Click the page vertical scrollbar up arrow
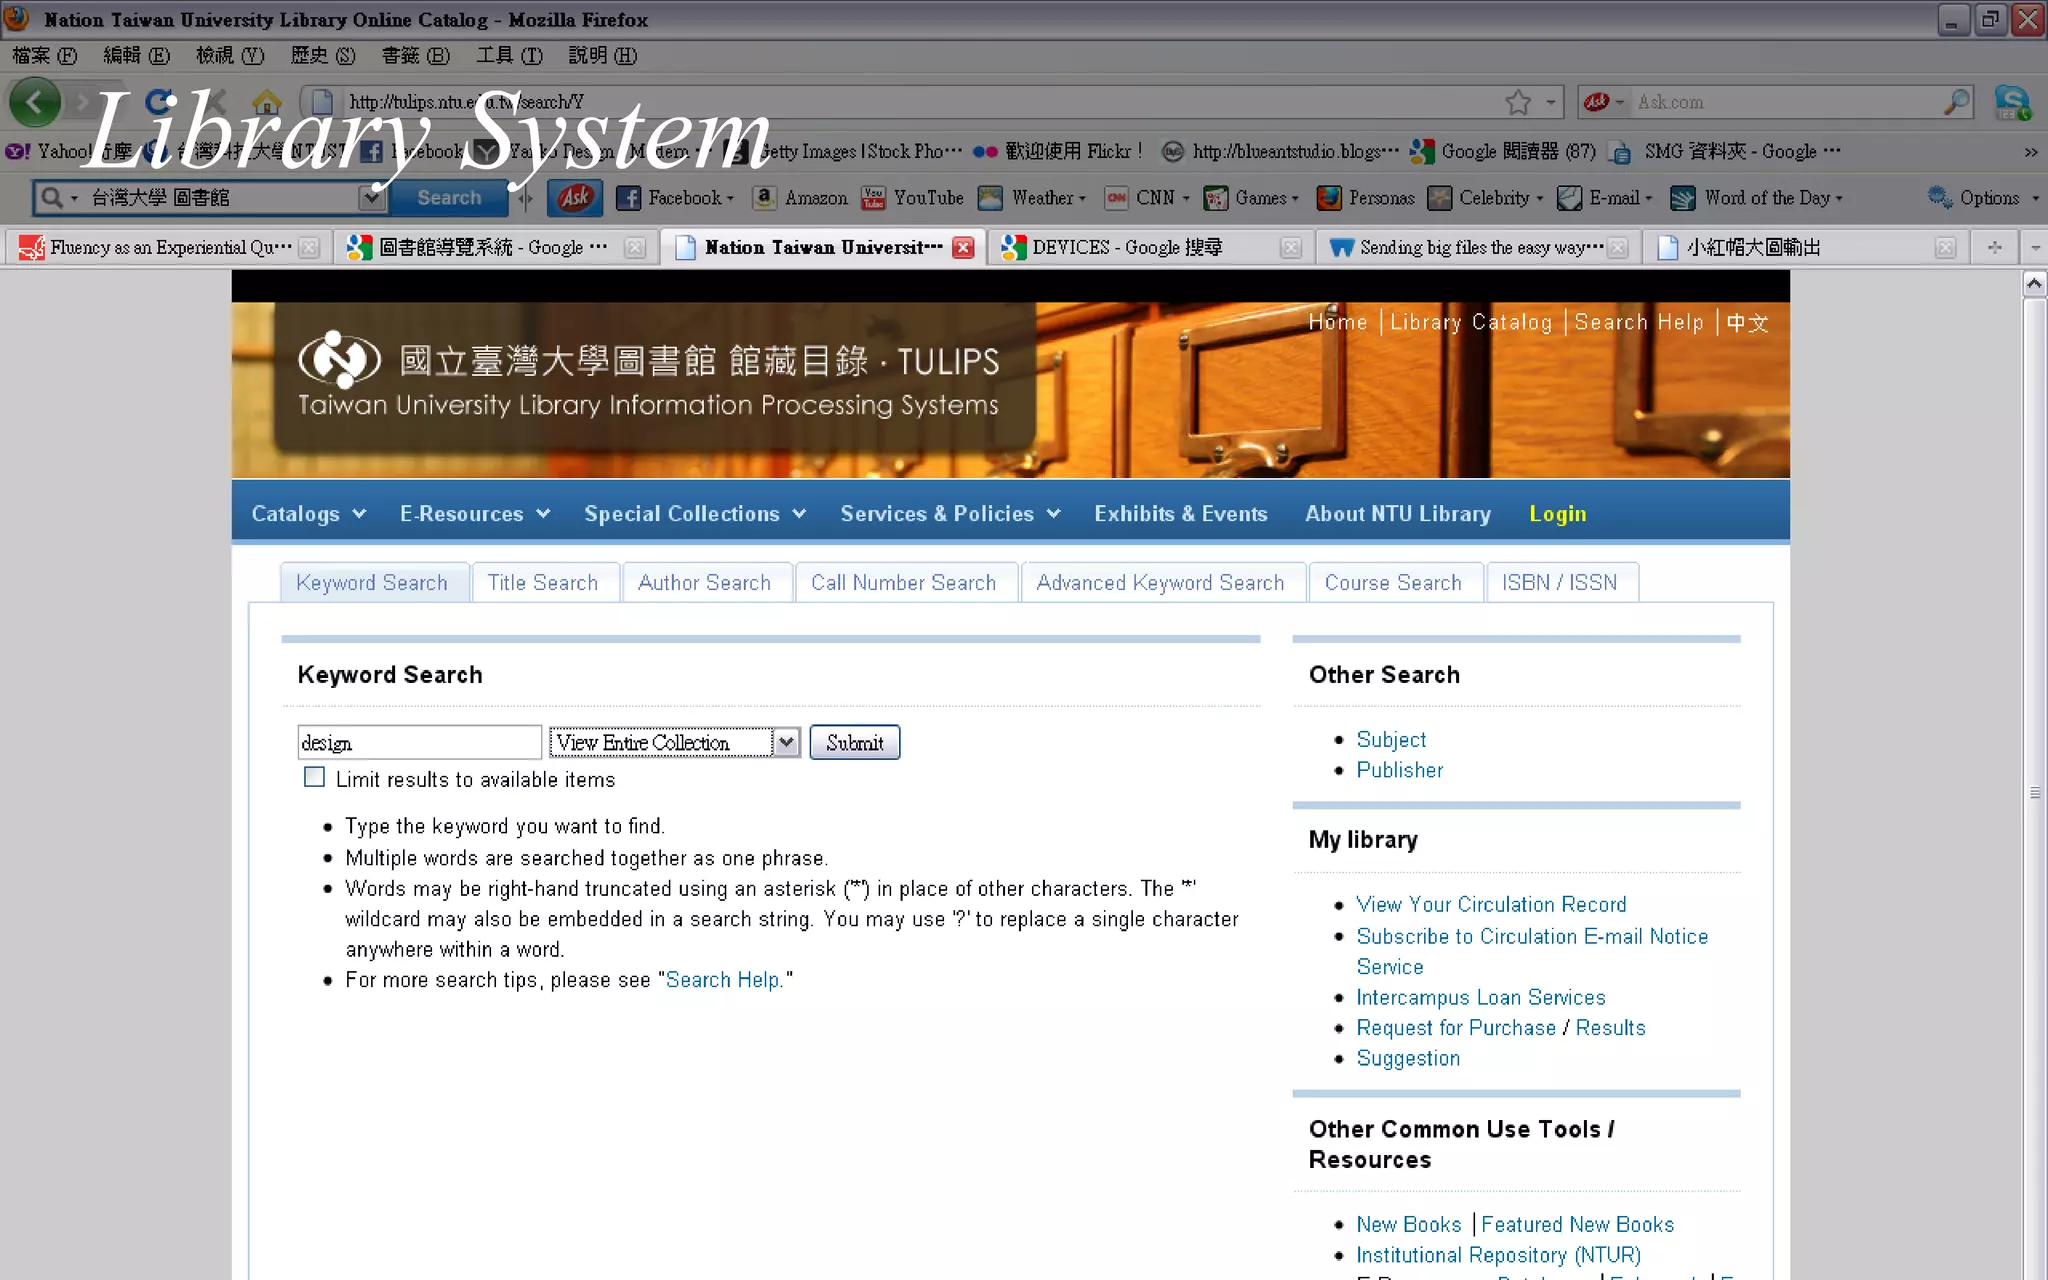The height and width of the screenshot is (1280, 2048). tap(2034, 284)
